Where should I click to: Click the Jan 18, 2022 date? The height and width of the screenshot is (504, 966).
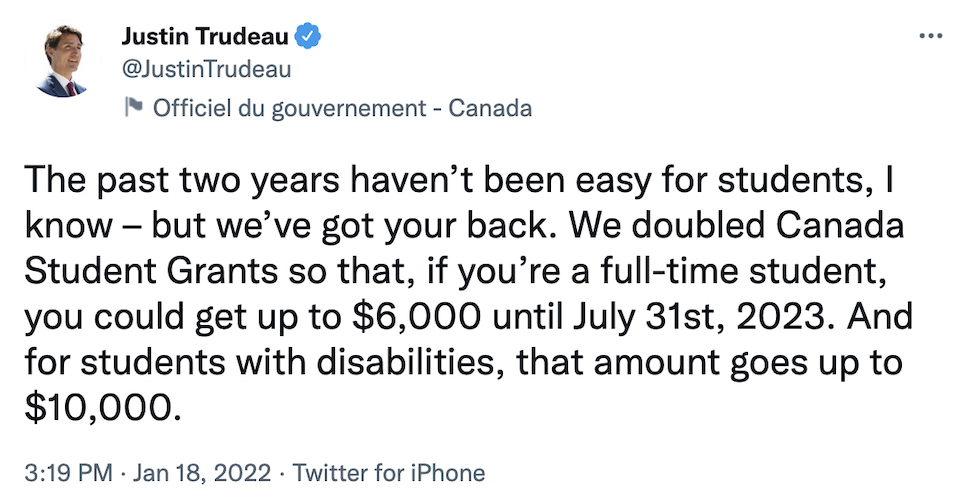(202, 473)
